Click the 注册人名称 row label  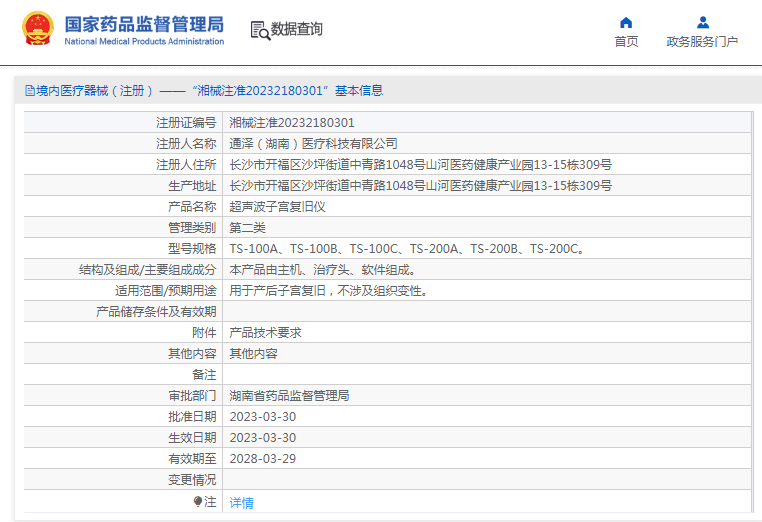(186, 144)
